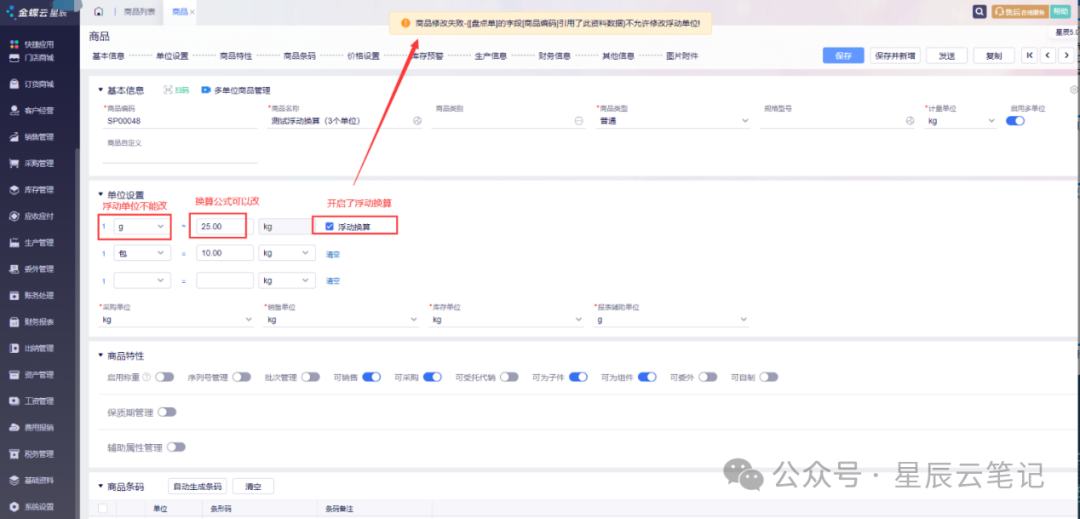1080x519 pixels.
Task: Toggle the 可采购 switch
Action: point(433,377)
